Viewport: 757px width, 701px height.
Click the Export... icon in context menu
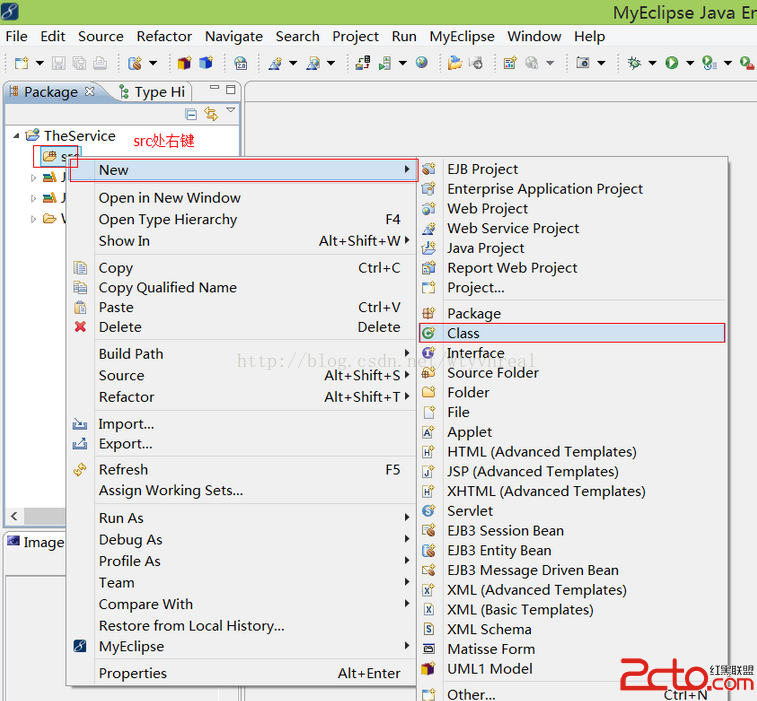pos(80,444)
